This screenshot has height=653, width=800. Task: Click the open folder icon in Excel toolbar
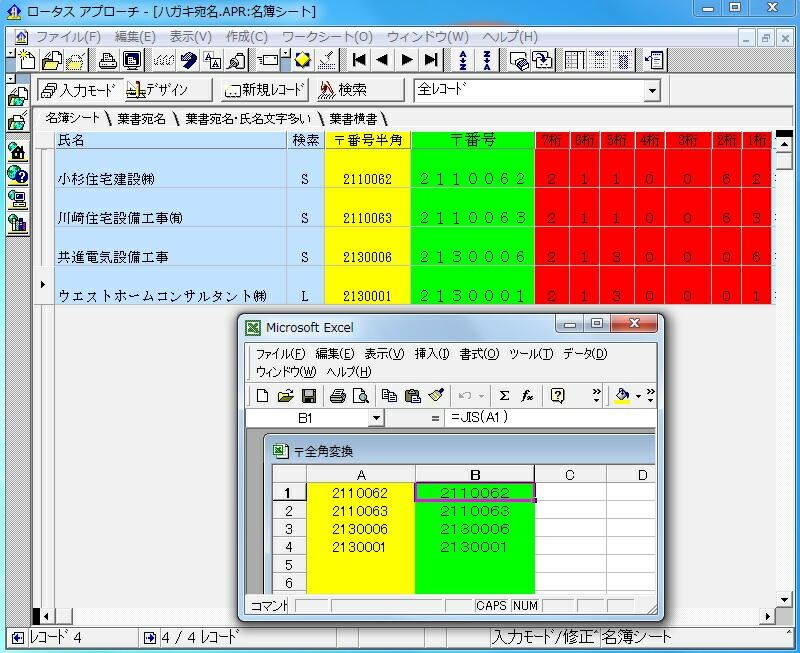[x=286, y=395]
